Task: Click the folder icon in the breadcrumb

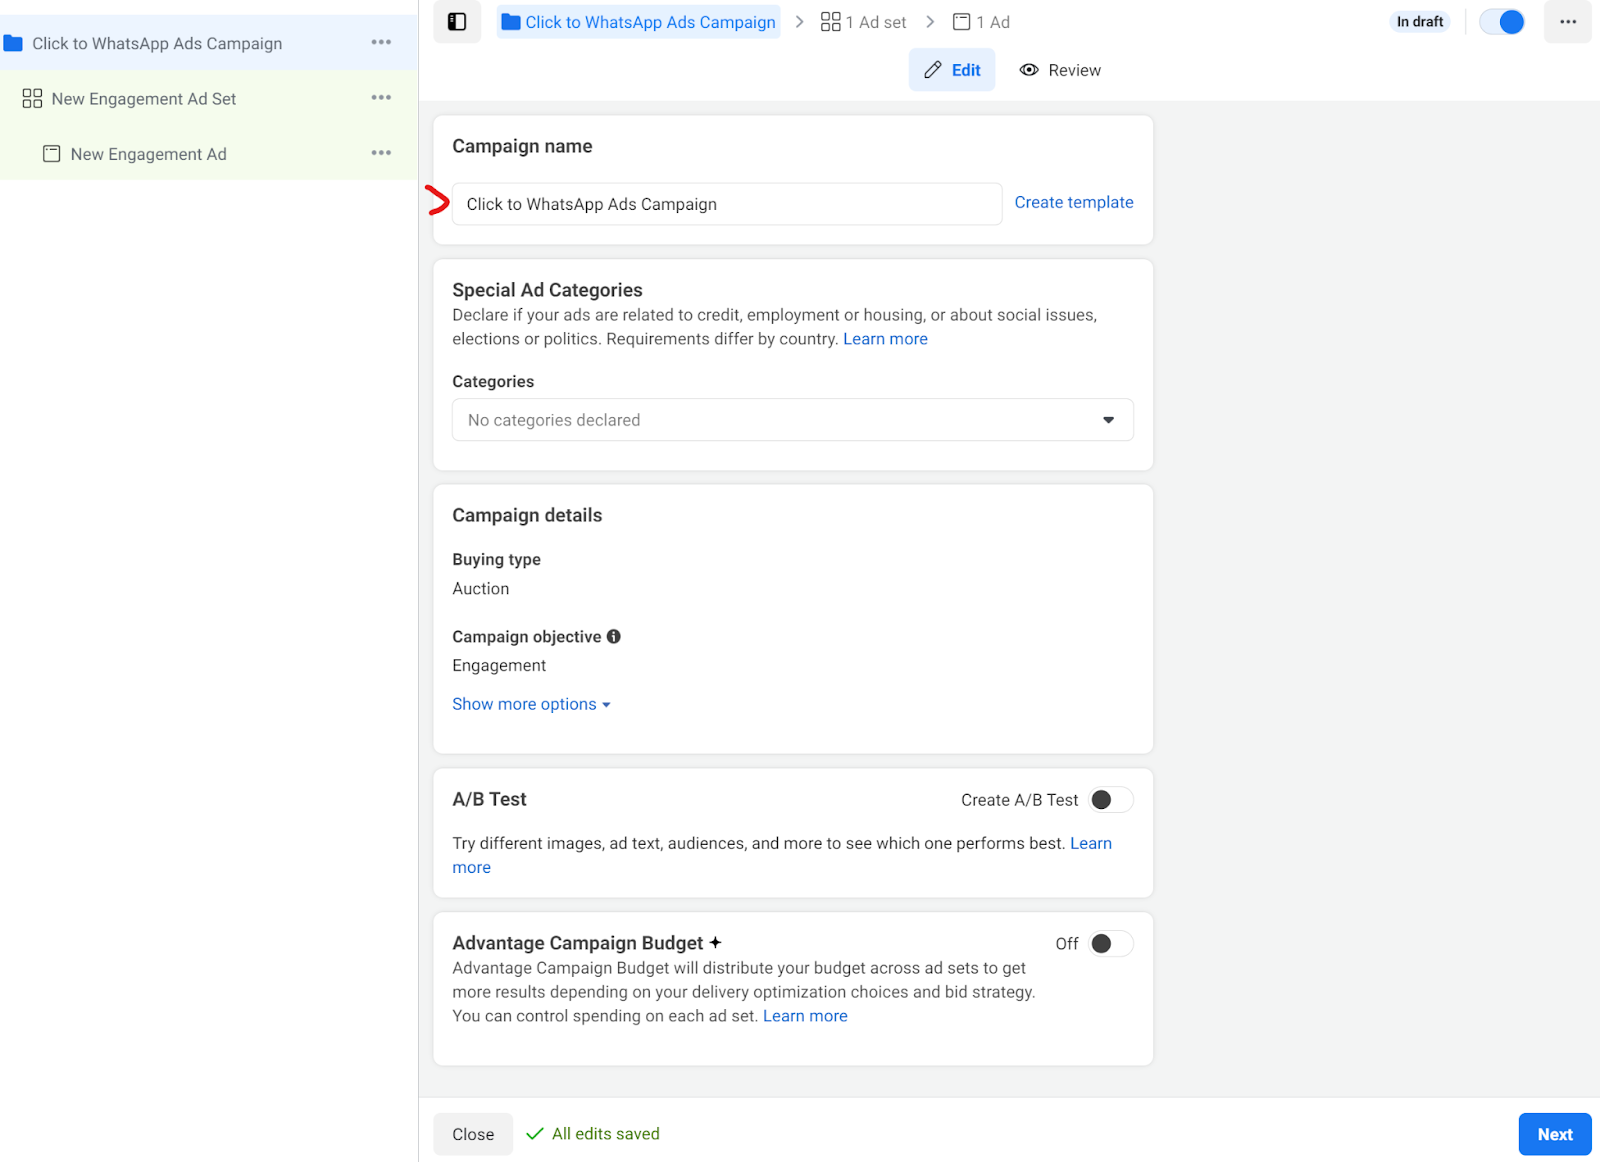Action: pyautogui.click(x=510, y=21)
